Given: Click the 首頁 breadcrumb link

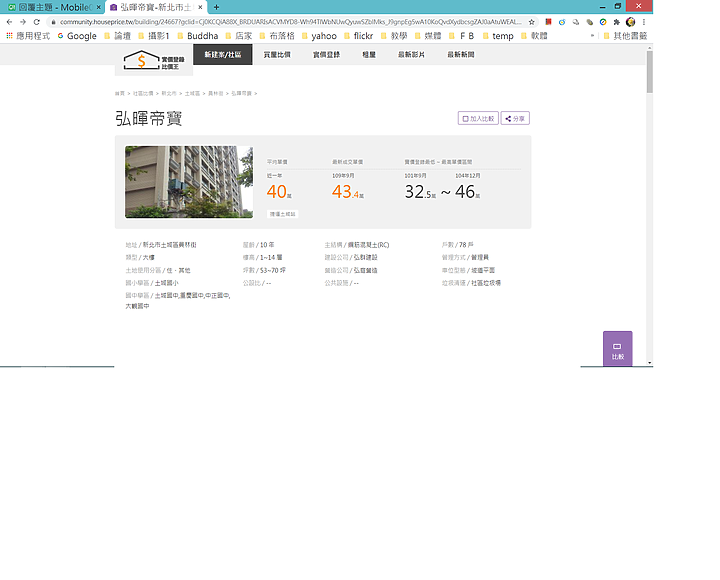Looking at the screenshot, I should point(120,94).
